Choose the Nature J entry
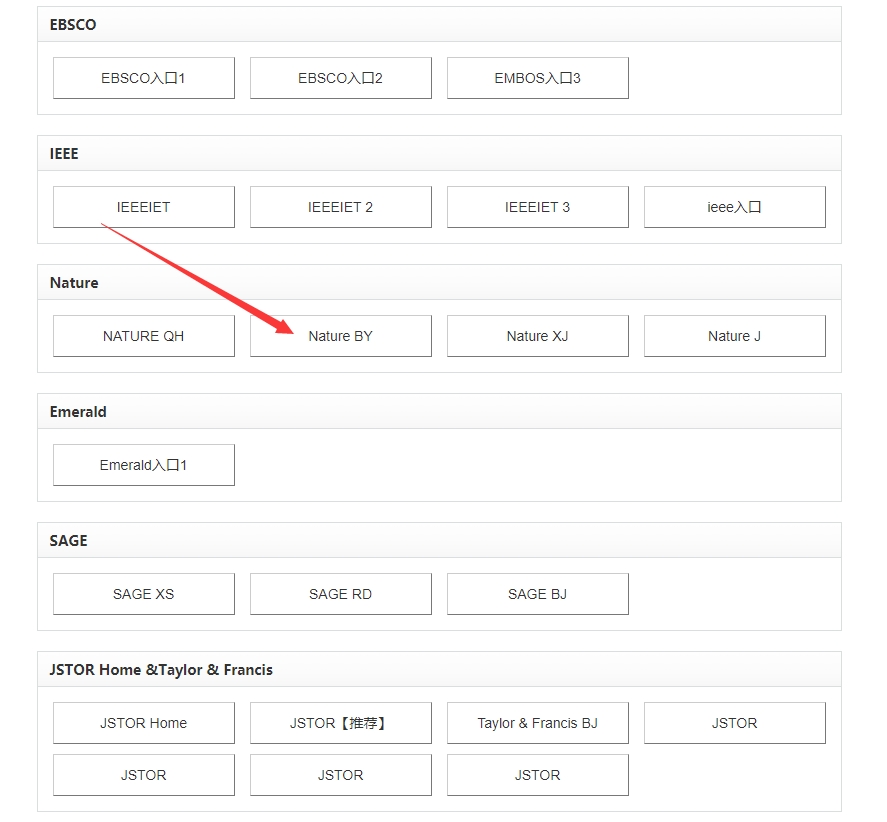The width and height of the screenshot is (887, 822). click(x=734, y=336)
